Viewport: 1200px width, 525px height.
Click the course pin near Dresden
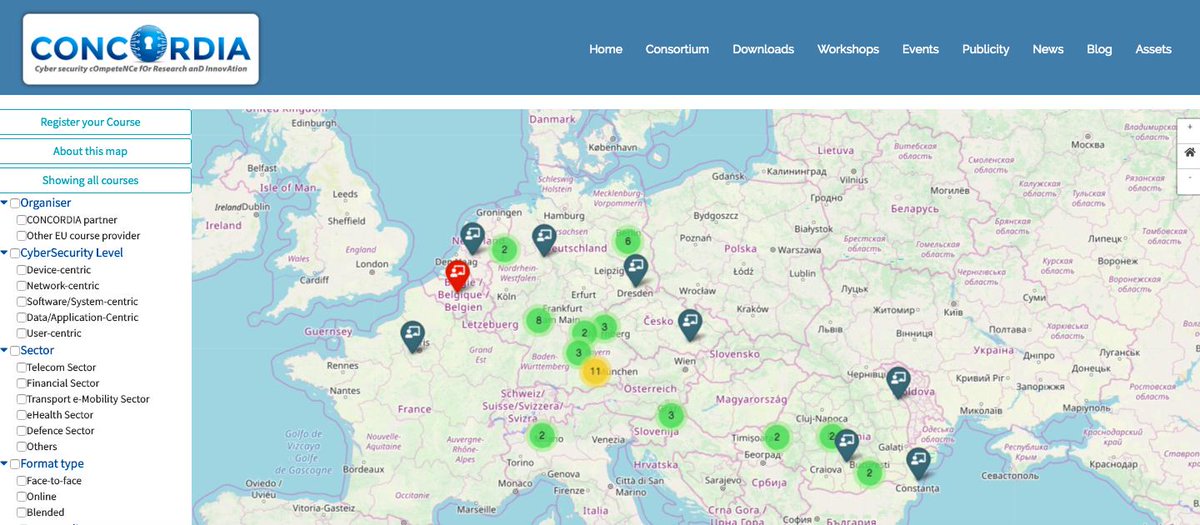pyautogui.click(x=636, y=270)
